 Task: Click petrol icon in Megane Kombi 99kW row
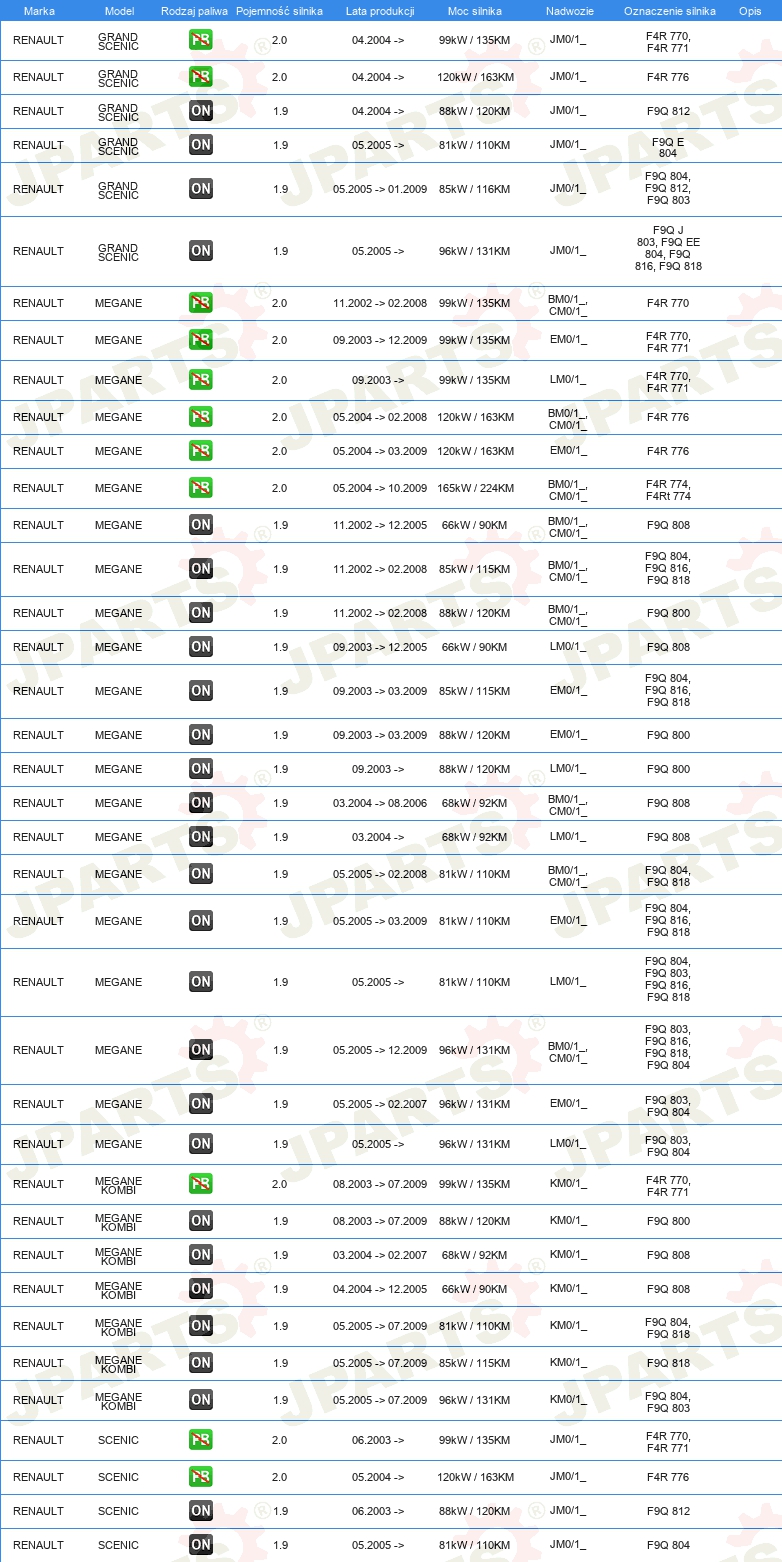click(201, 1184)
